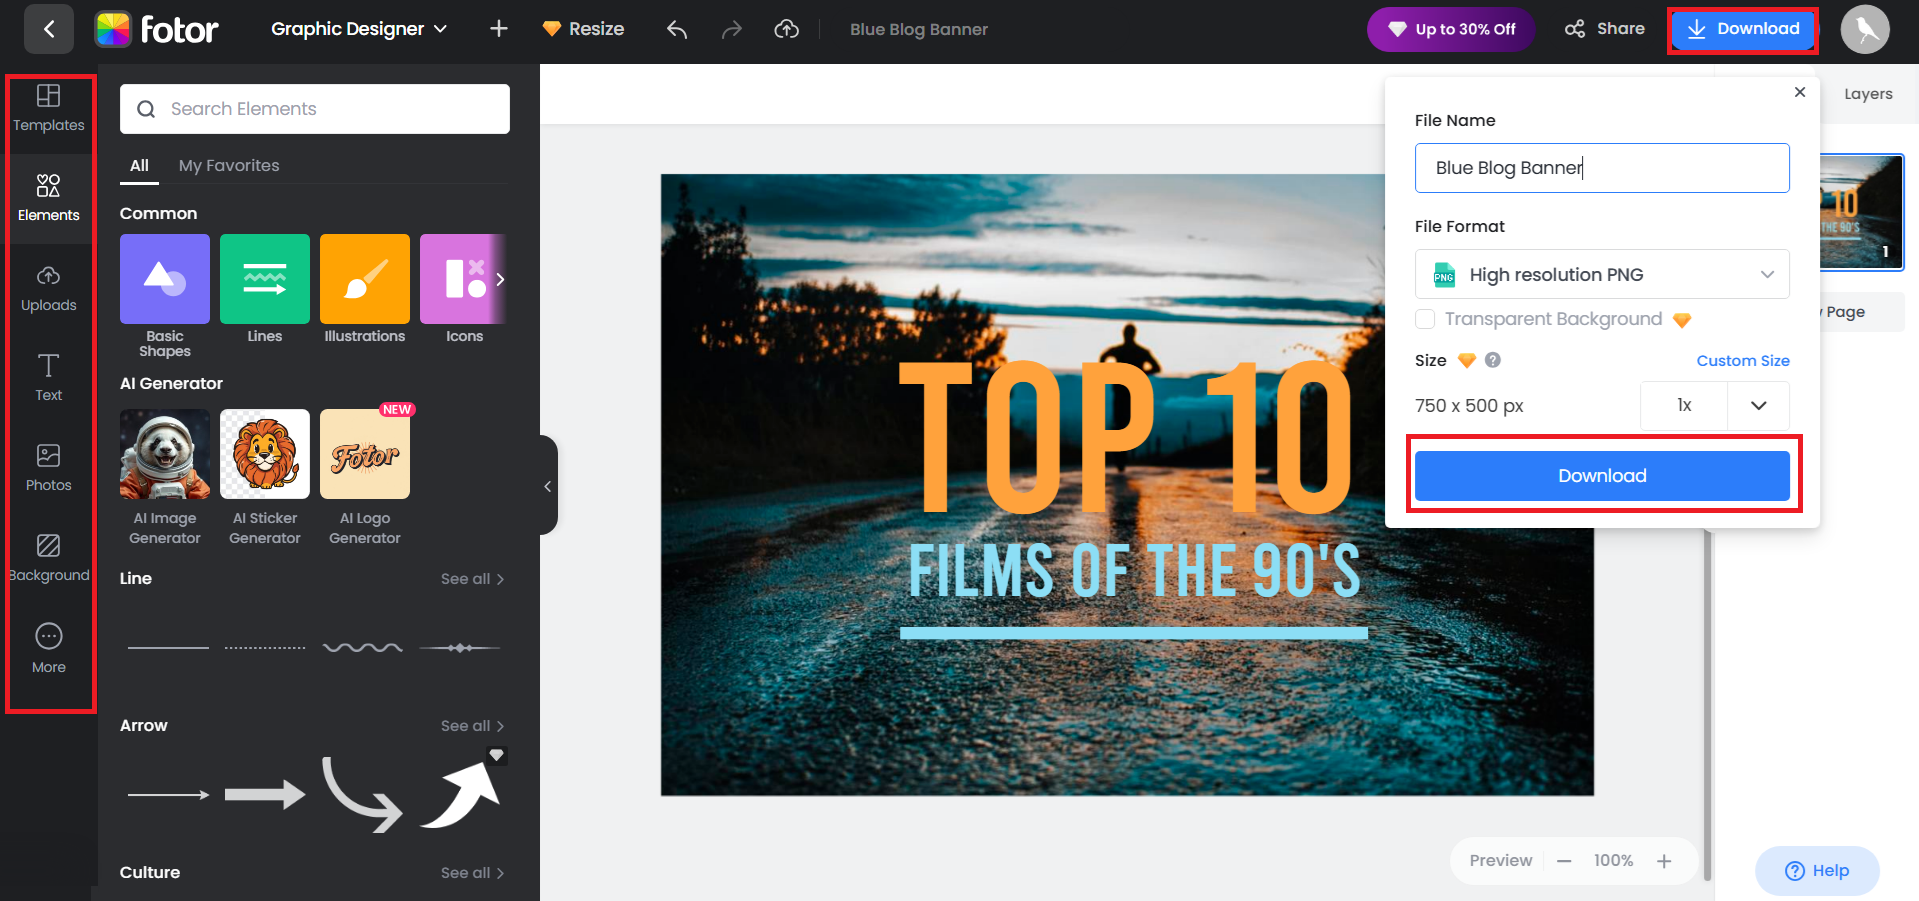Click the Blue Blog Banner title
1919x901 pixels.
919,29
